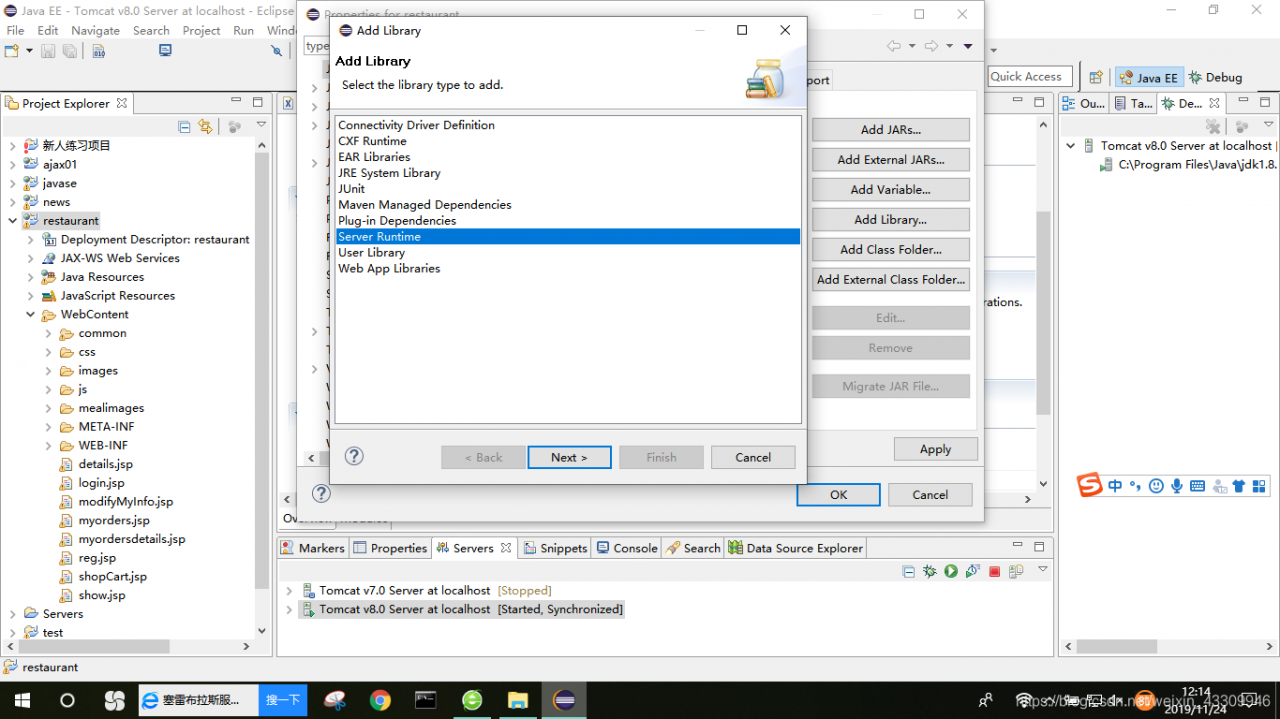Click the Save All toolbar icon
This screenshot has width=1280, height=719.
coord(70,51)
